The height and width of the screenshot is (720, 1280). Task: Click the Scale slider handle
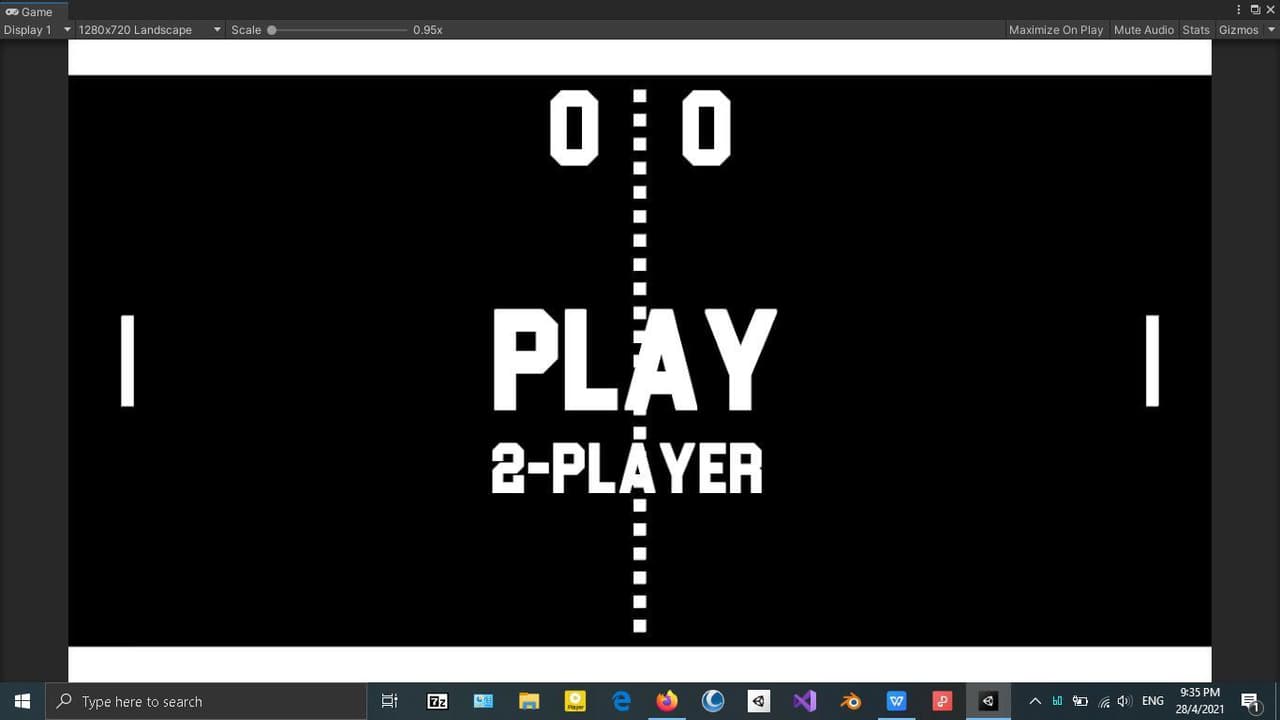[x=272, y=30]
